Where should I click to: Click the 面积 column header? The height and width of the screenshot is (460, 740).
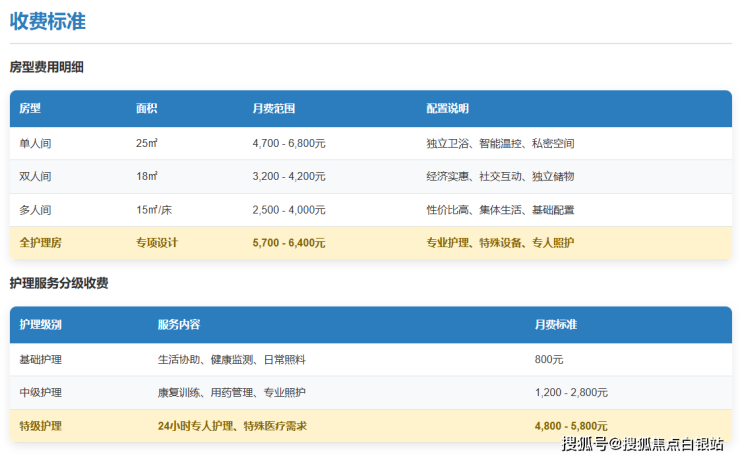147,108
